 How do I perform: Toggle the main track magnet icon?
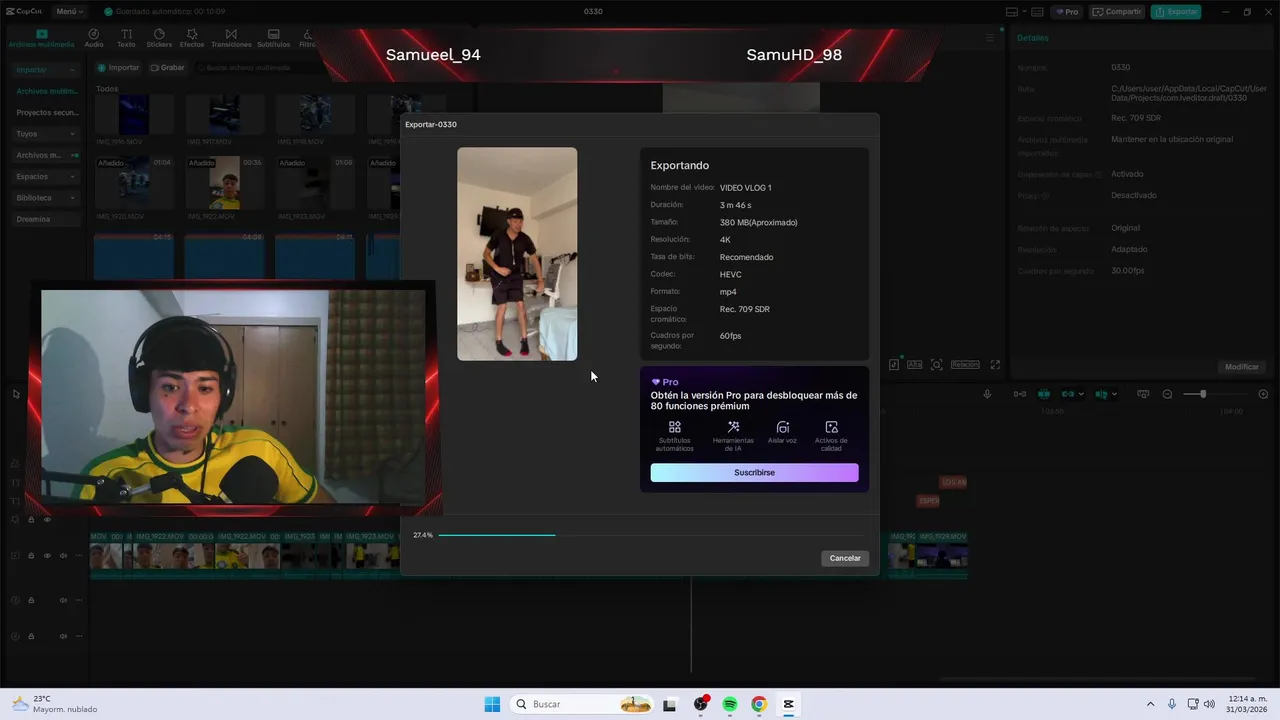[x=1020, y=394]
